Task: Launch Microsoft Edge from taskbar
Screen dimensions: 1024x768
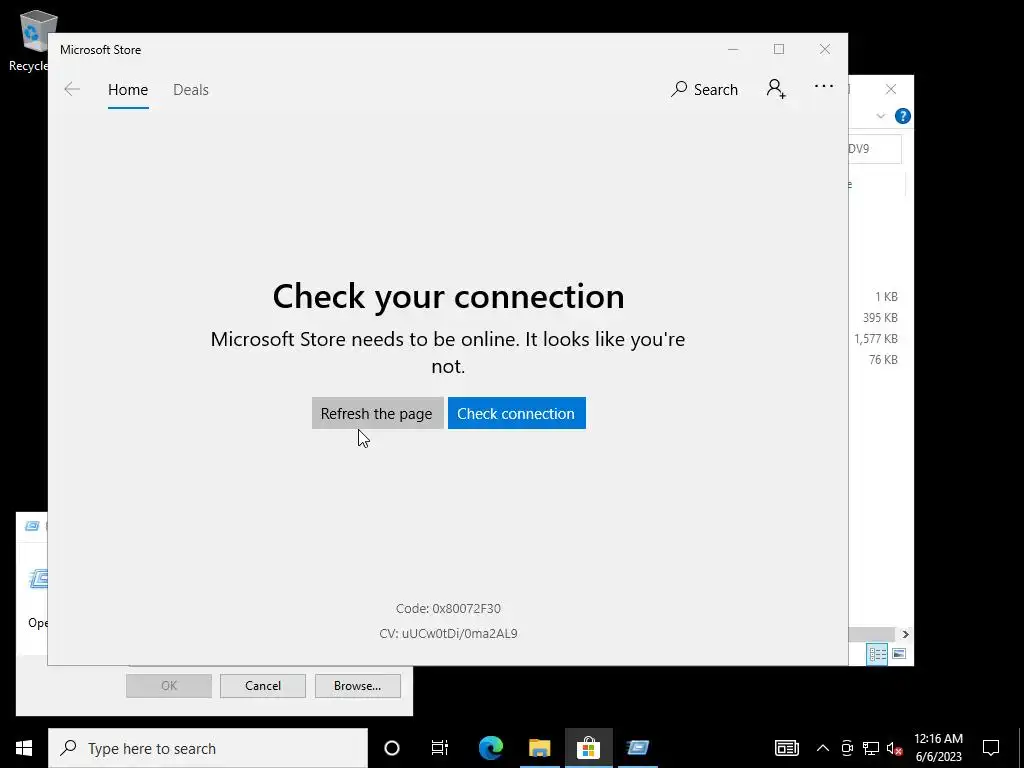Action: [490, 748]
